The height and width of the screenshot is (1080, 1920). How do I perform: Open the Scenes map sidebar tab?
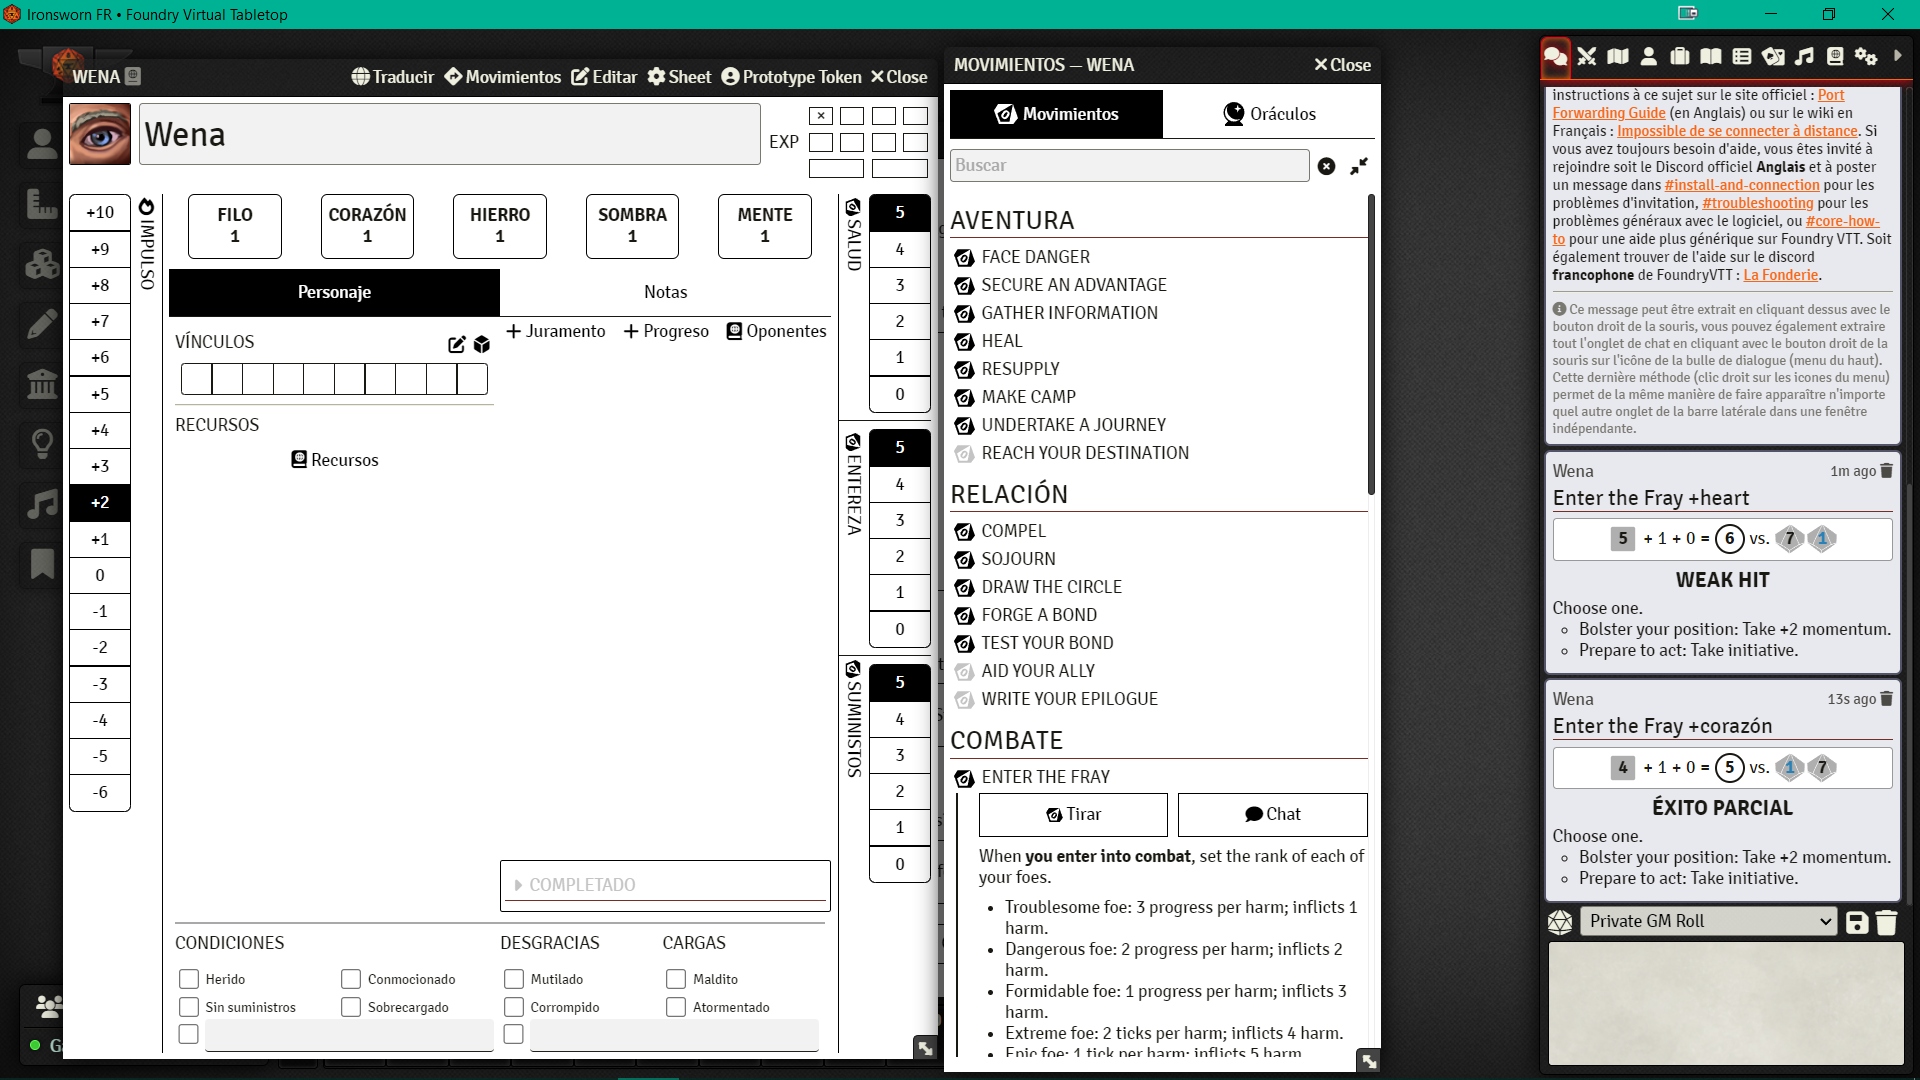click(x=1618, y=57)
